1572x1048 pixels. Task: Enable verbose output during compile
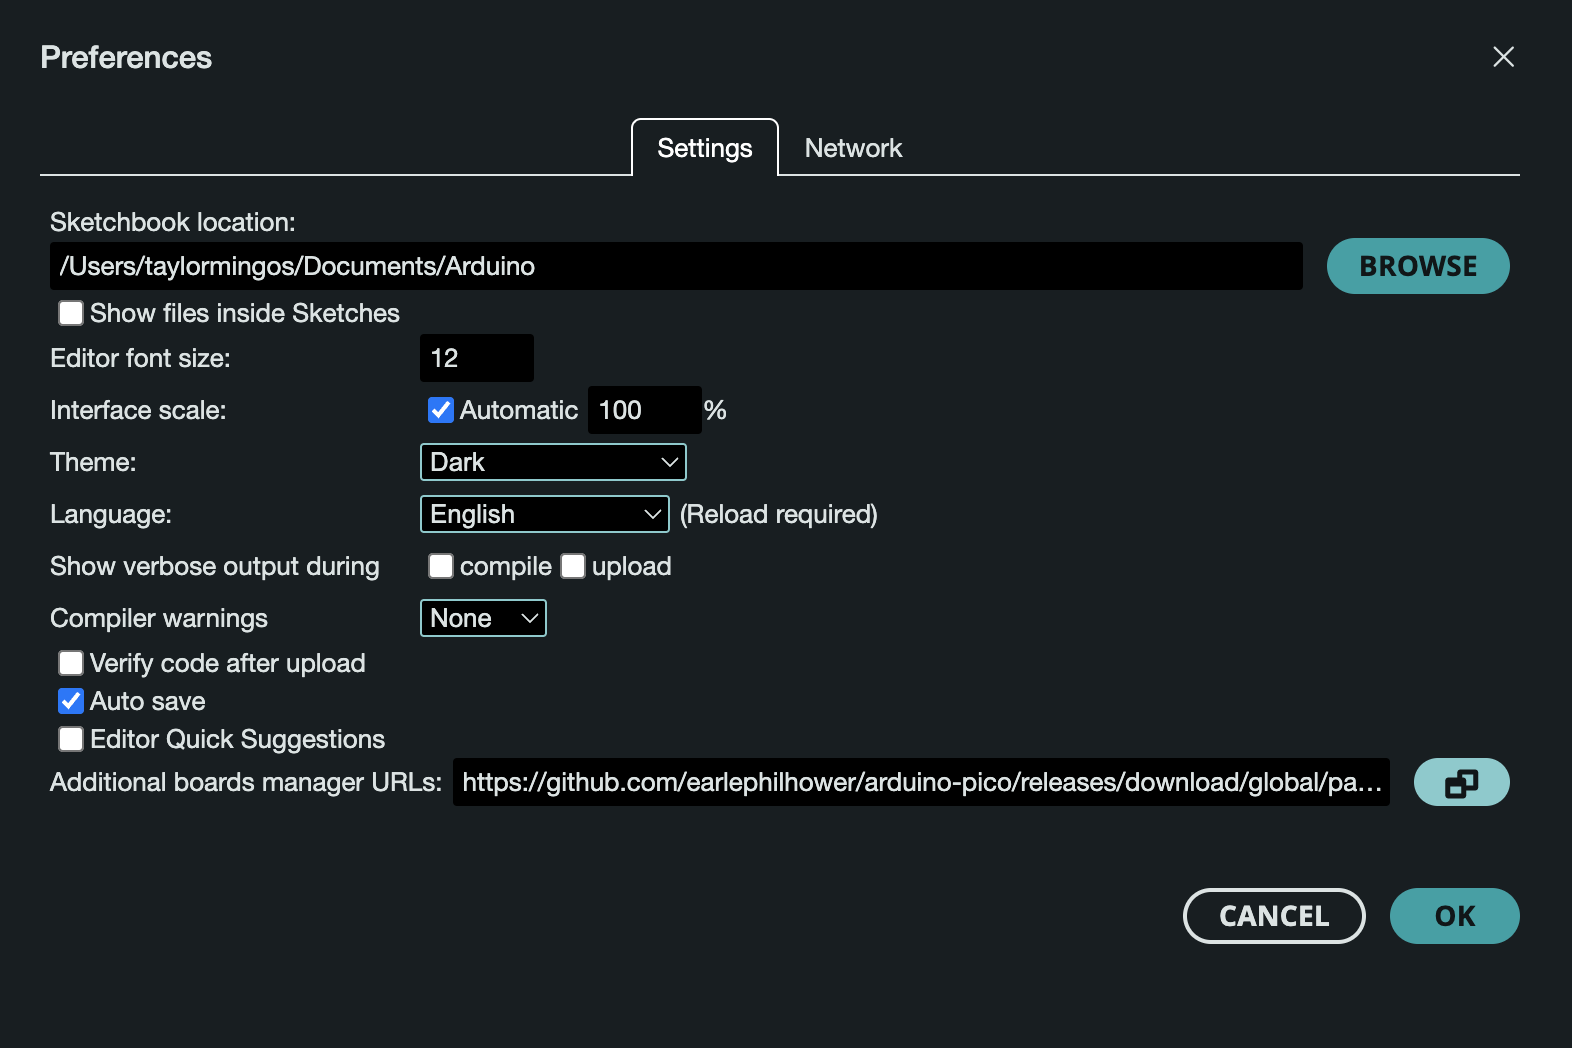[441, 566]
